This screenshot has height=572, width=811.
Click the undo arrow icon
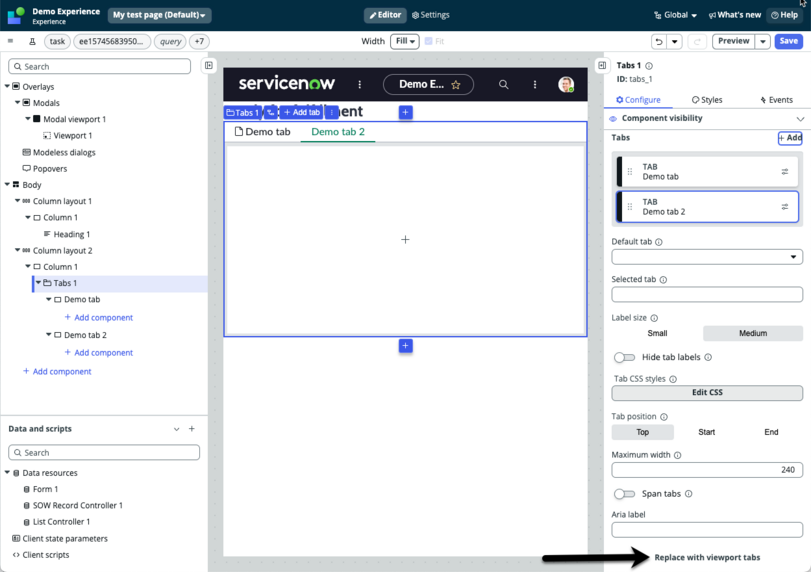coord(659,41)
